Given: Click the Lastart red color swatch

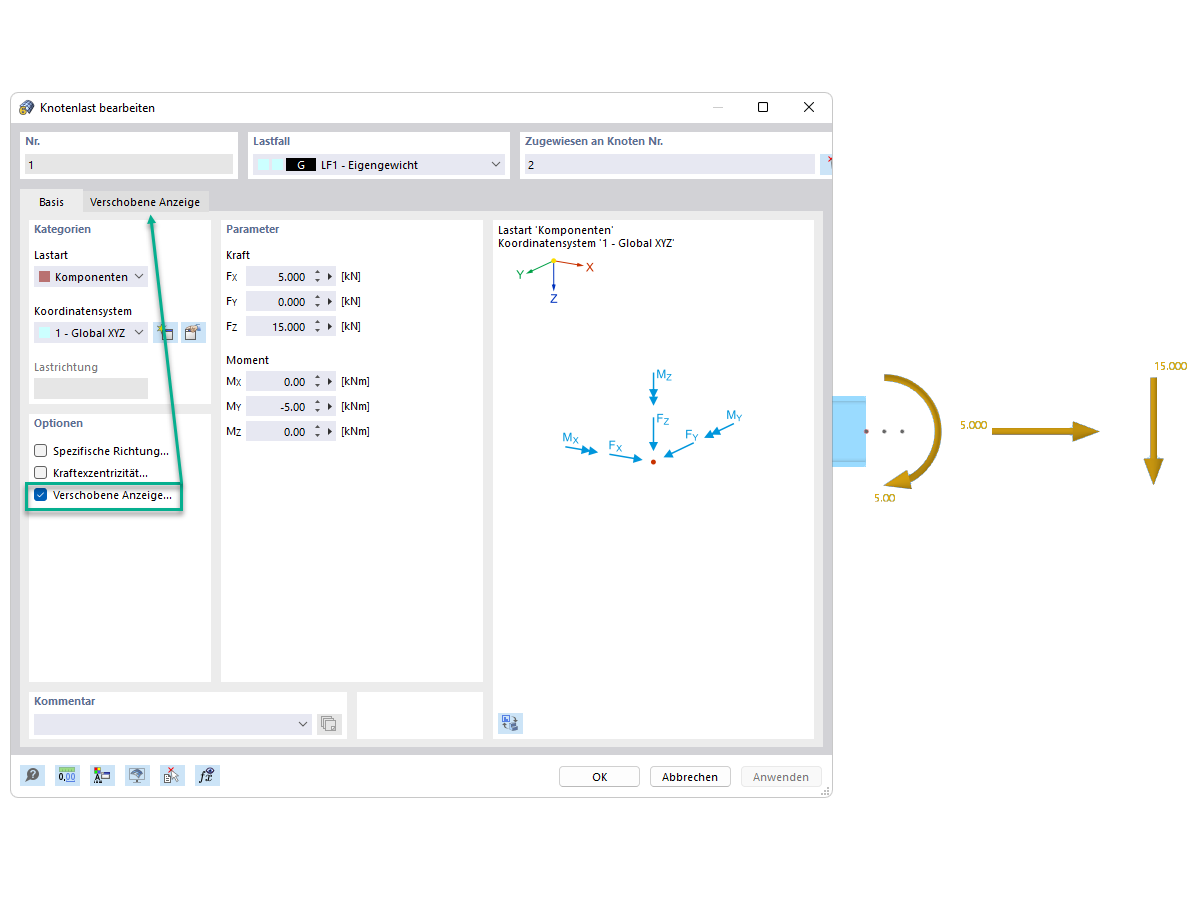Looking at the screenshot, I should pyautogui.click(x=44, y=277).
